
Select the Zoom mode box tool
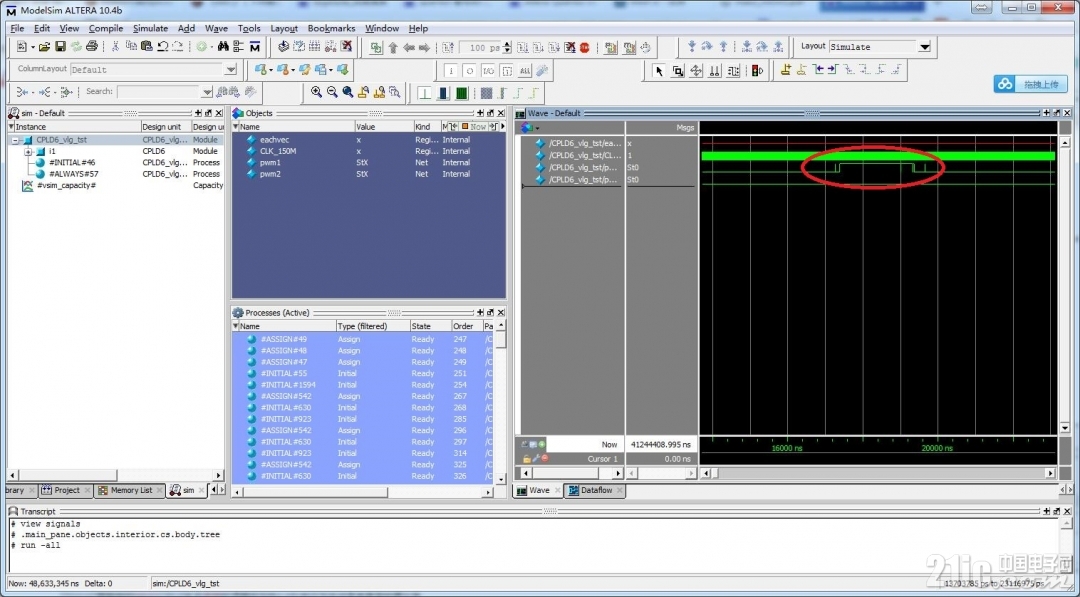[678, 70]
